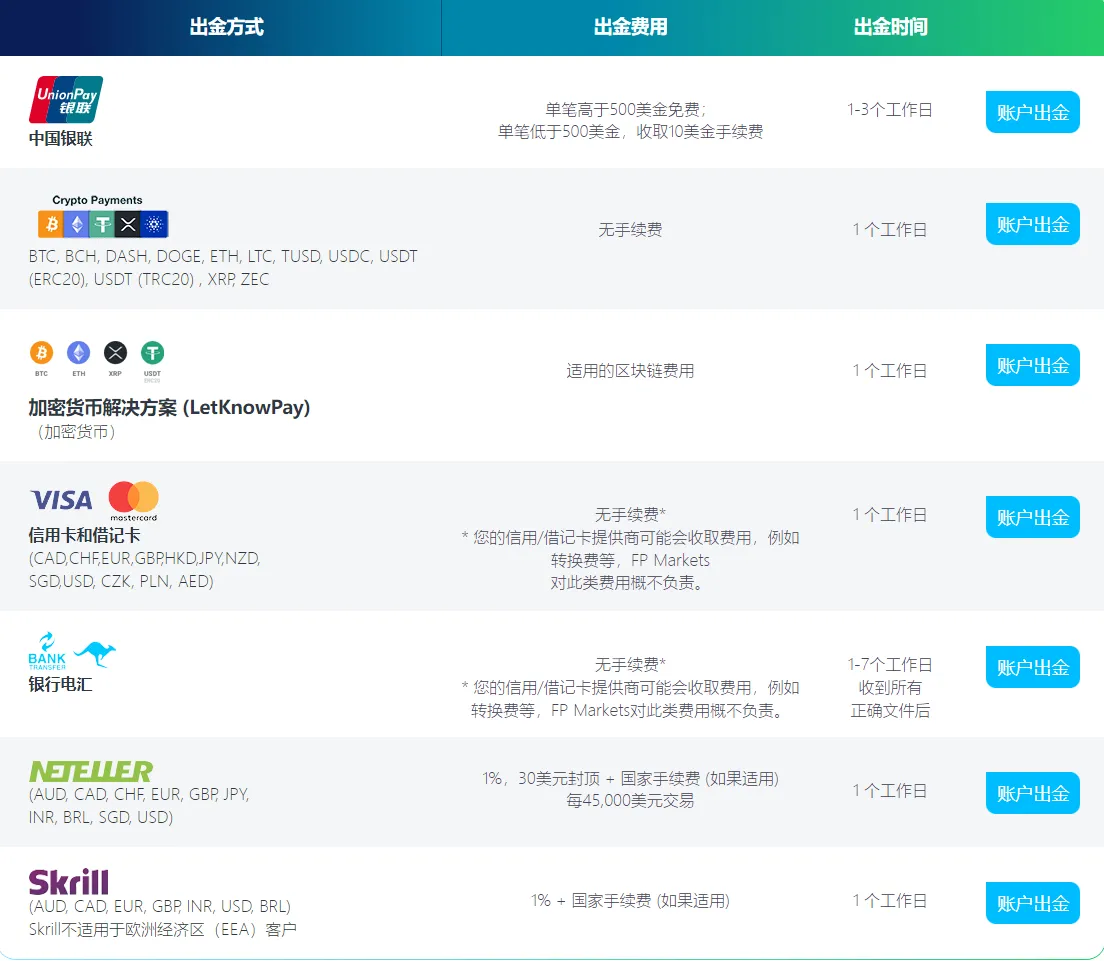
Task: Click the round ETH icon in LetKnowPay row
Action: (x=78, y=352)
